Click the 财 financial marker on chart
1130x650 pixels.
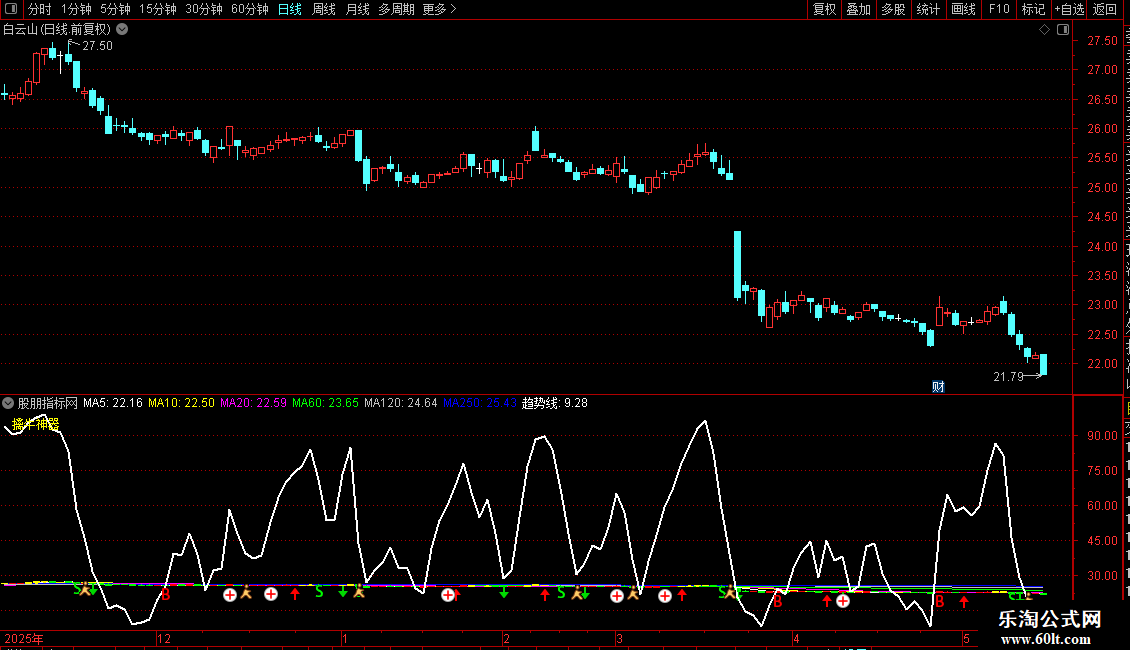tap(938, 387)
